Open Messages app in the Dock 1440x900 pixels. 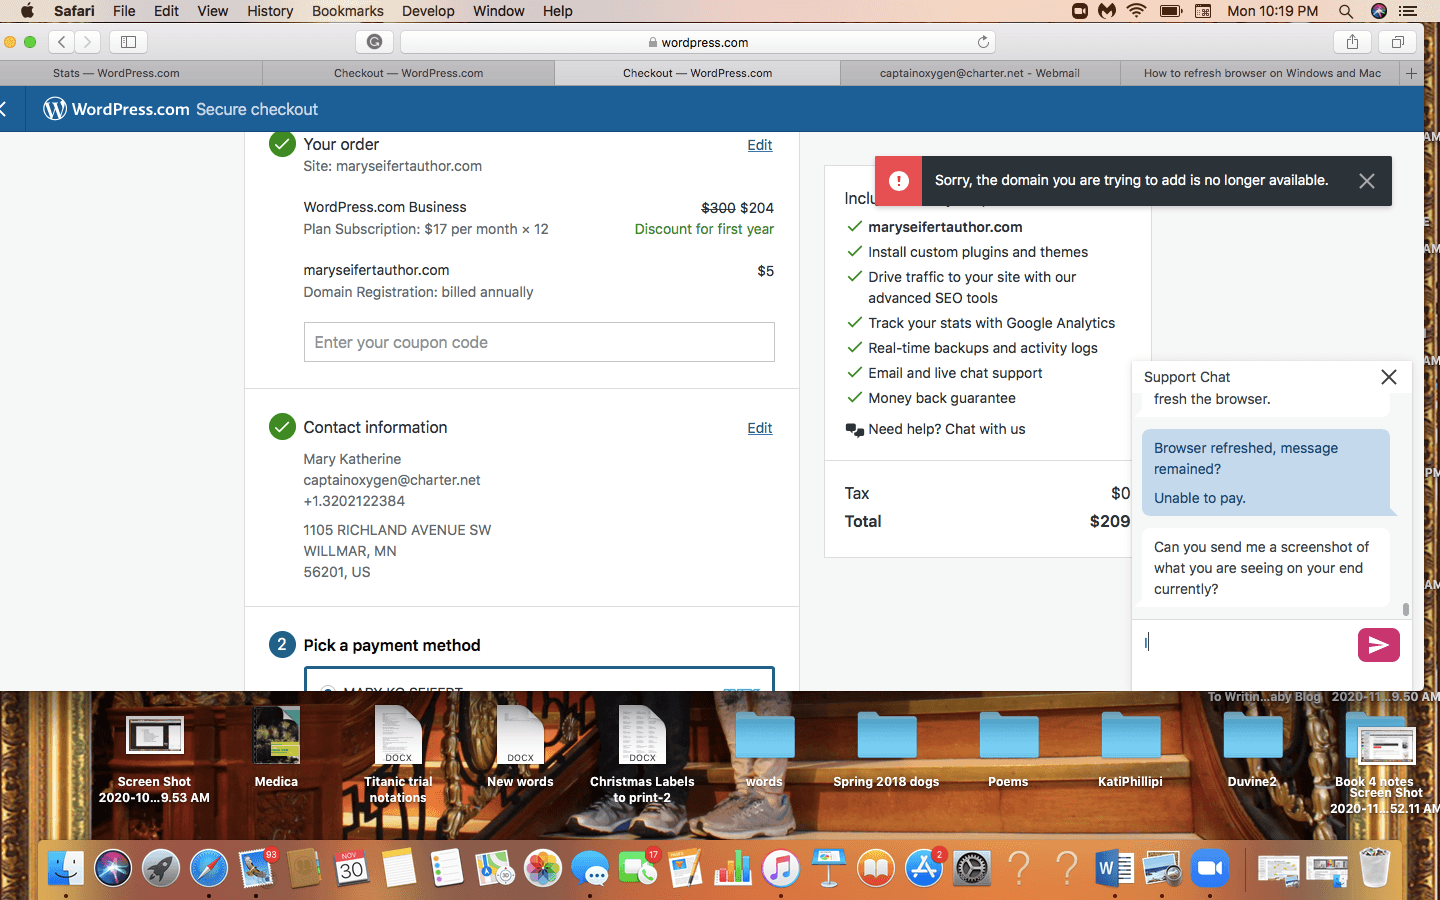[x=591, y=868]
